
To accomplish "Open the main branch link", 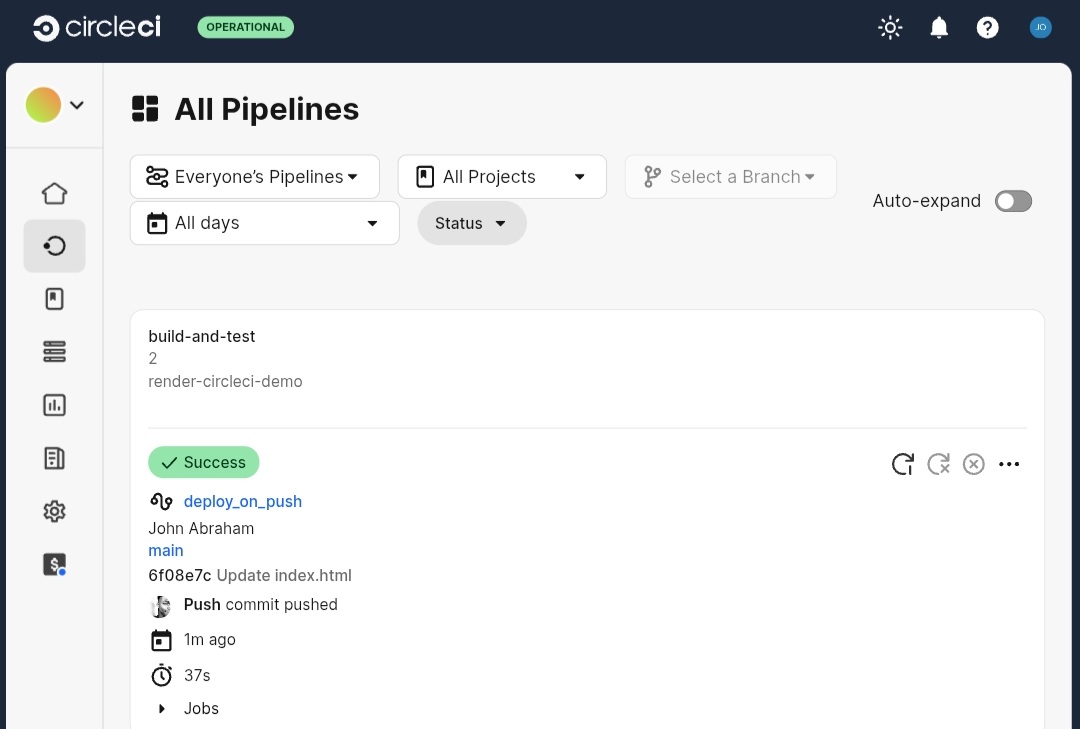I will pos(166,550).
